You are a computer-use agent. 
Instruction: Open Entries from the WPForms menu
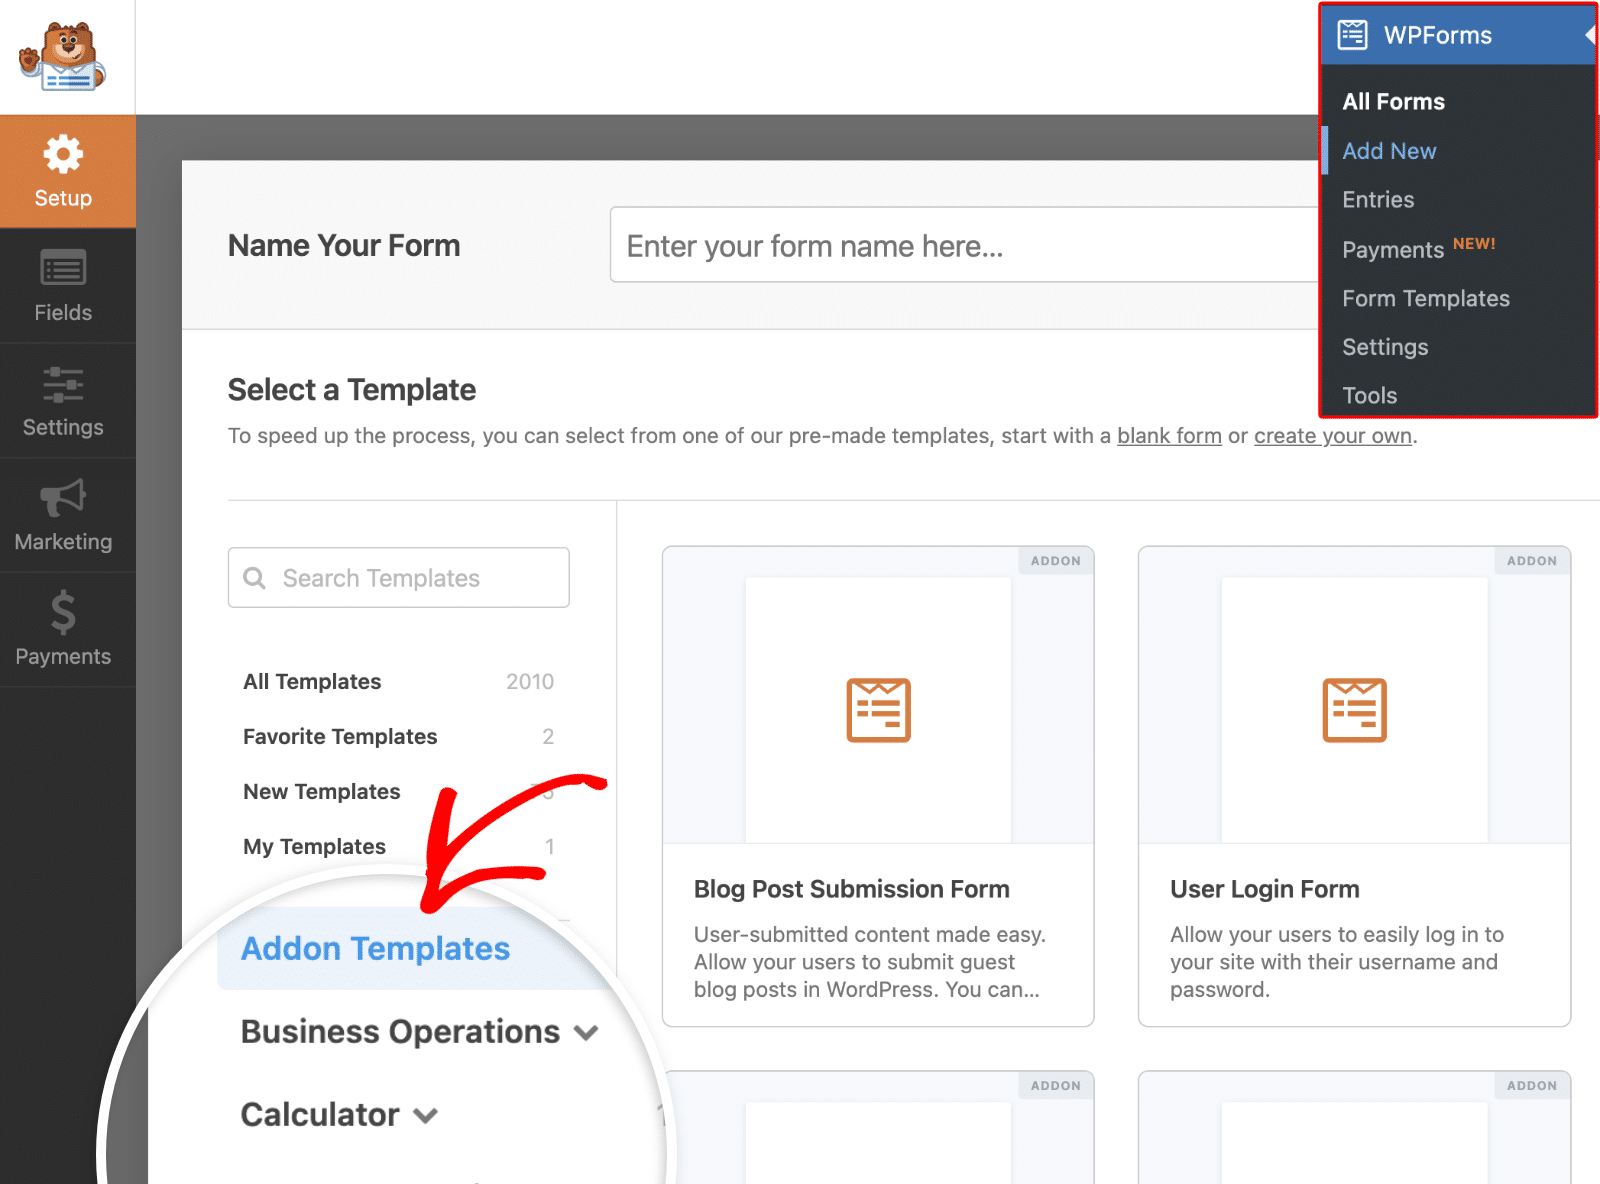(x=1378, y=200)
